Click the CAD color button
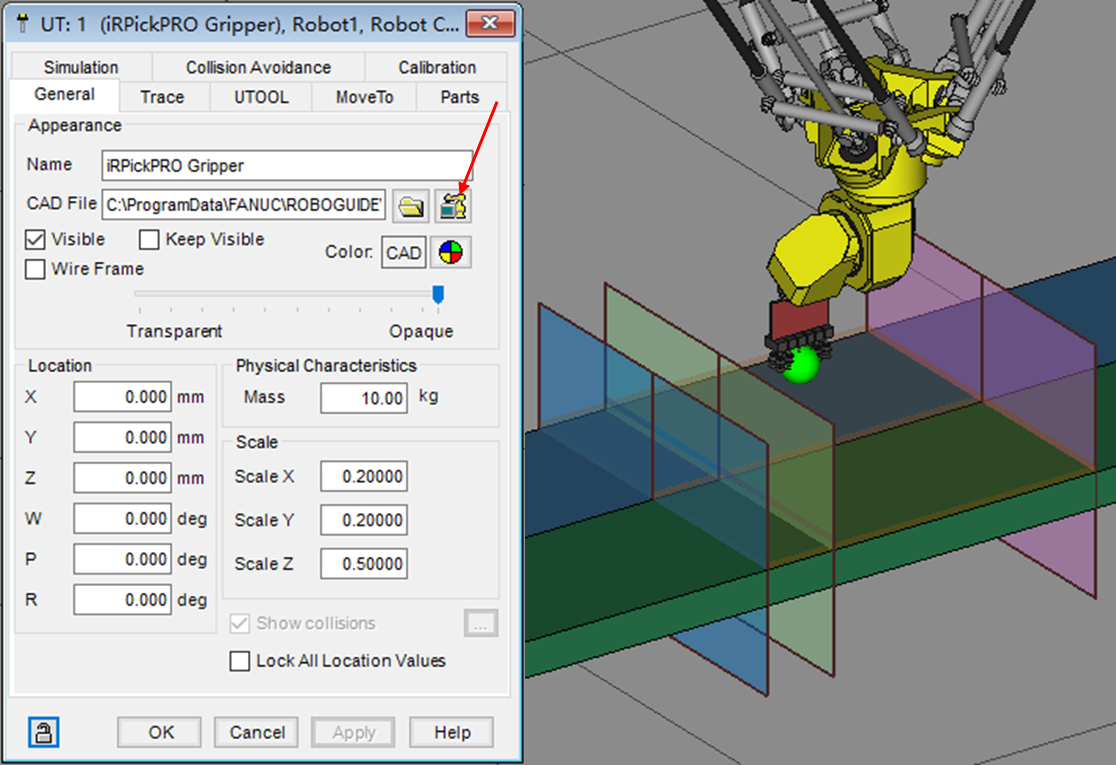Screen dimensions: 1116x765 tap(404, 253)
